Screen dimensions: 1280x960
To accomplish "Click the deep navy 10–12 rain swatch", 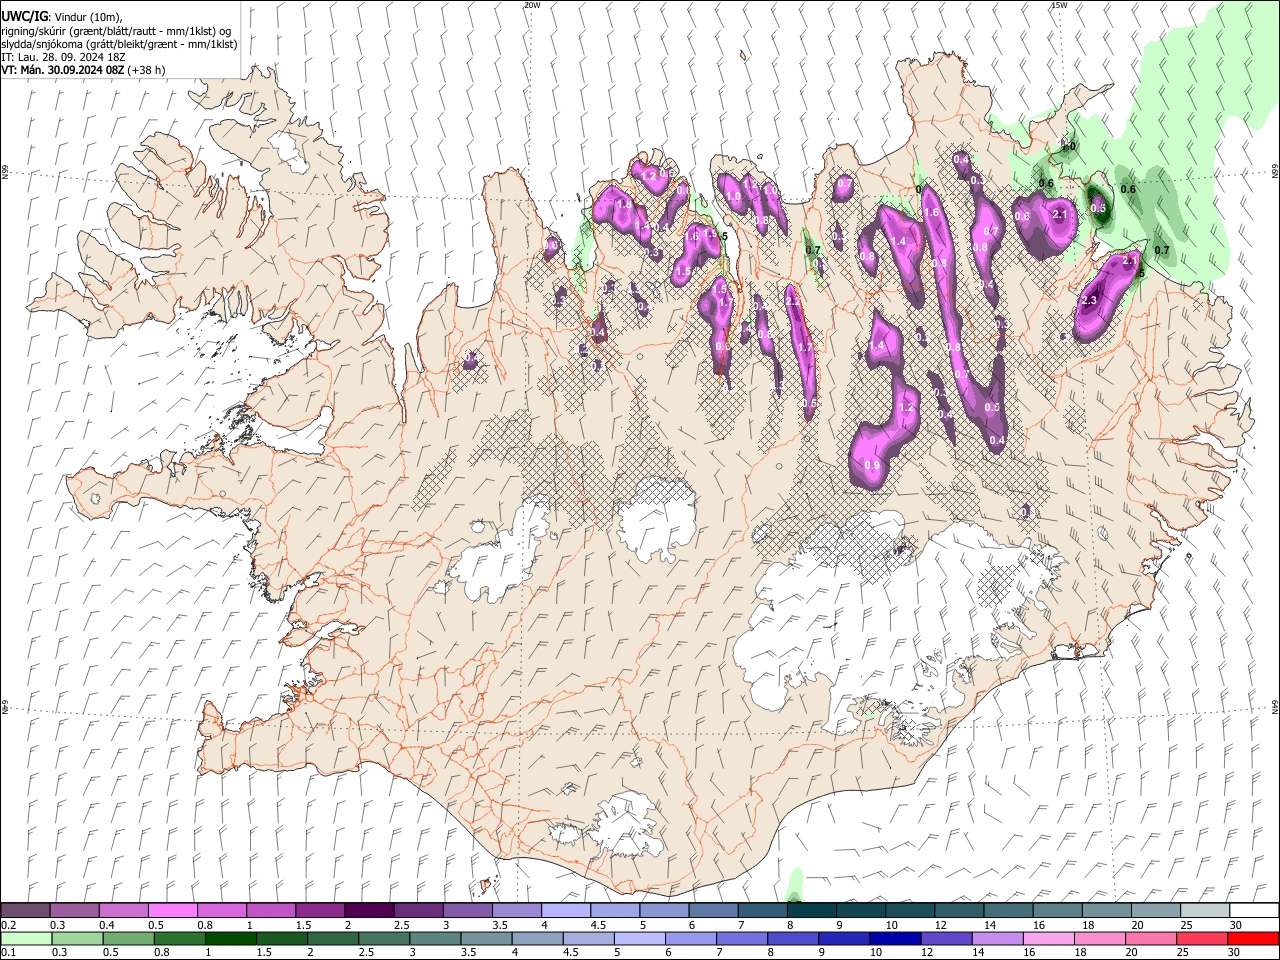I will pyautogui.click(x=894, y=938).
